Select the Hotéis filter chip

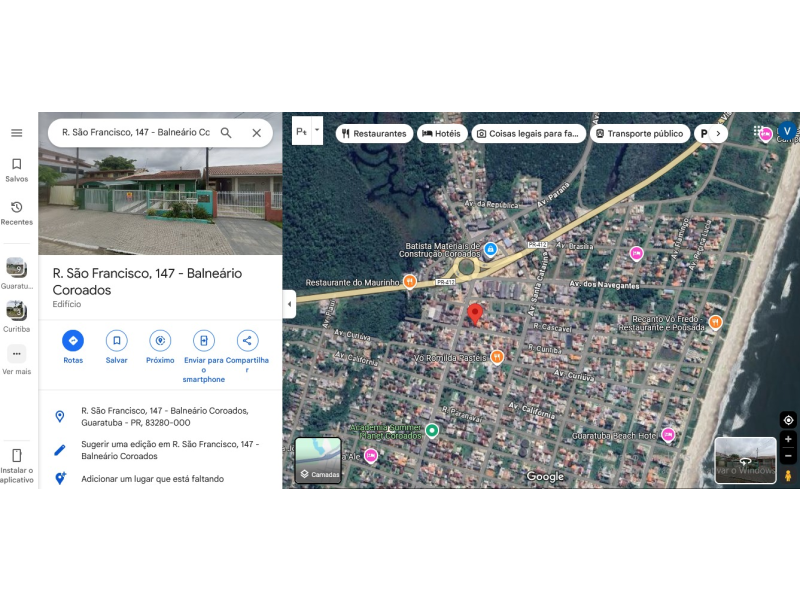coord(442,134)
